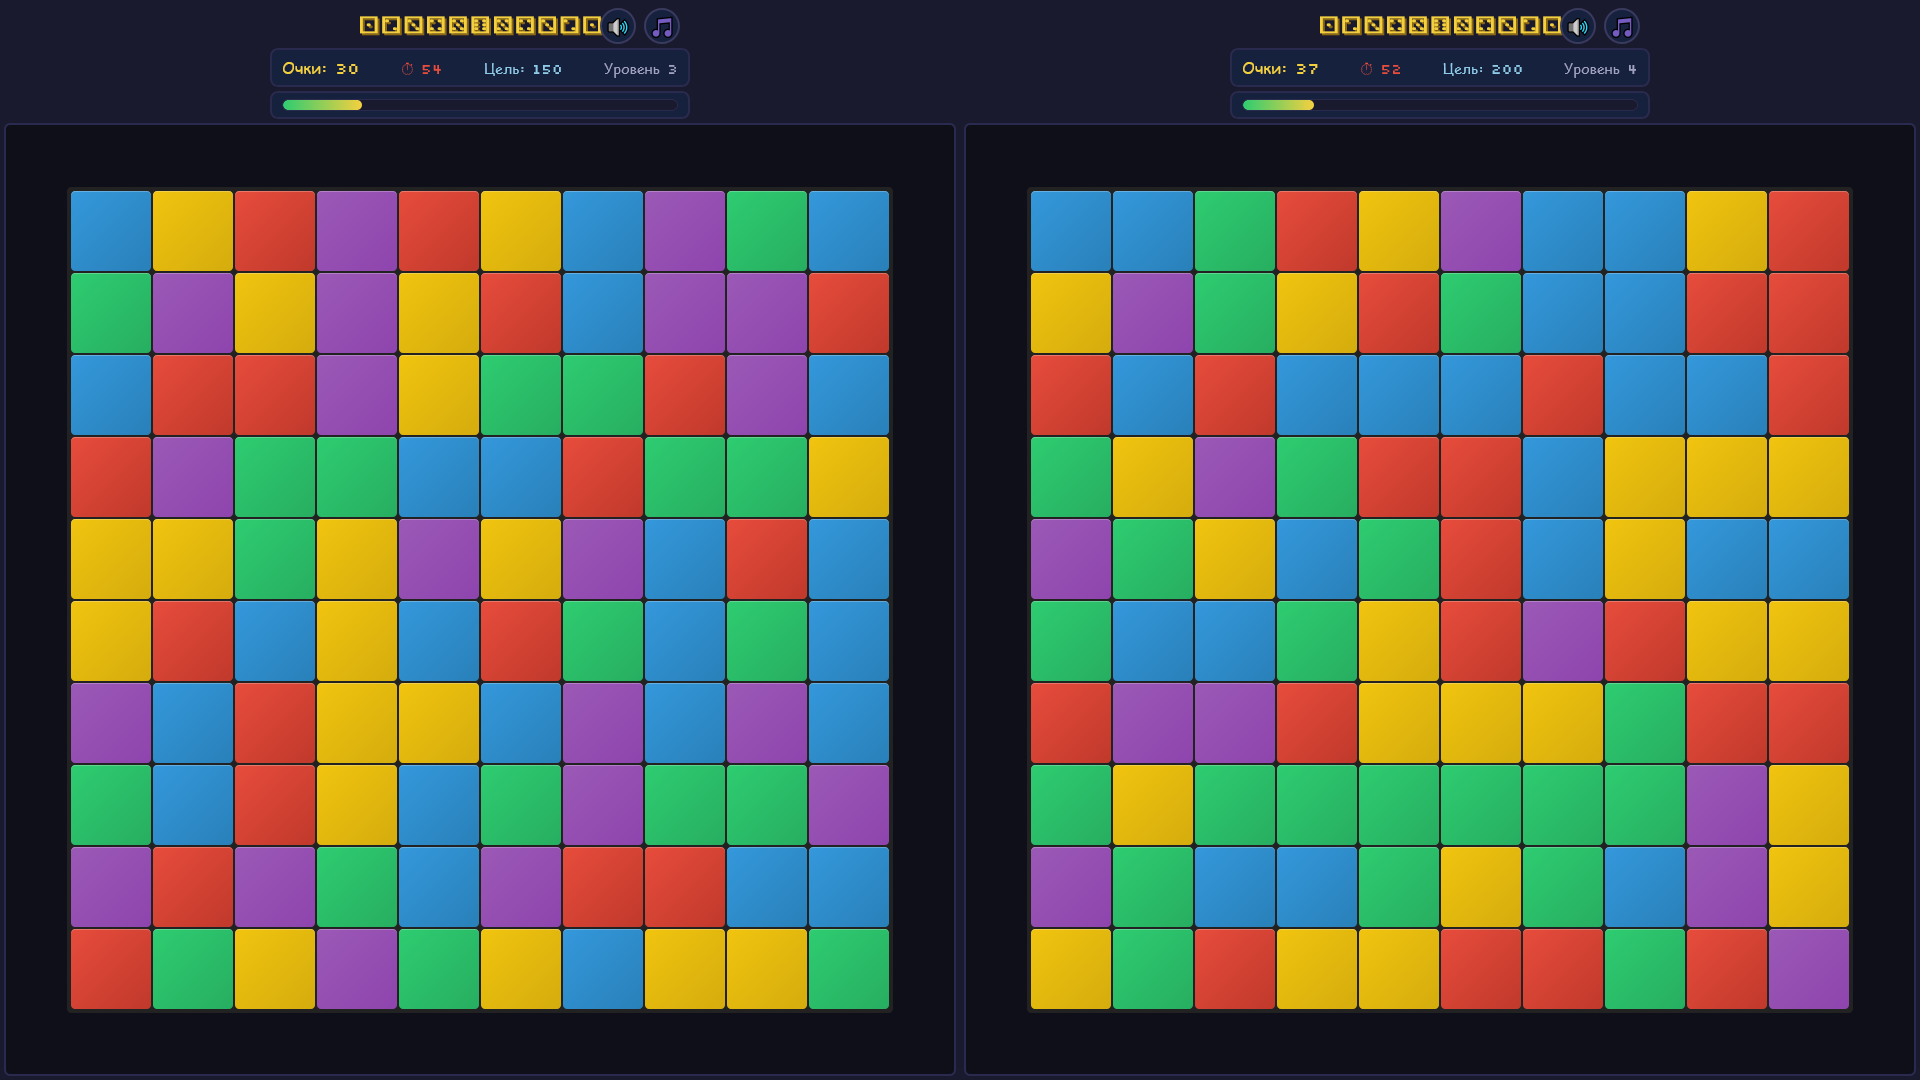Click the "Очки: 30" score label
This screenshot has height=1080, width=1920.
coord(320,69)
